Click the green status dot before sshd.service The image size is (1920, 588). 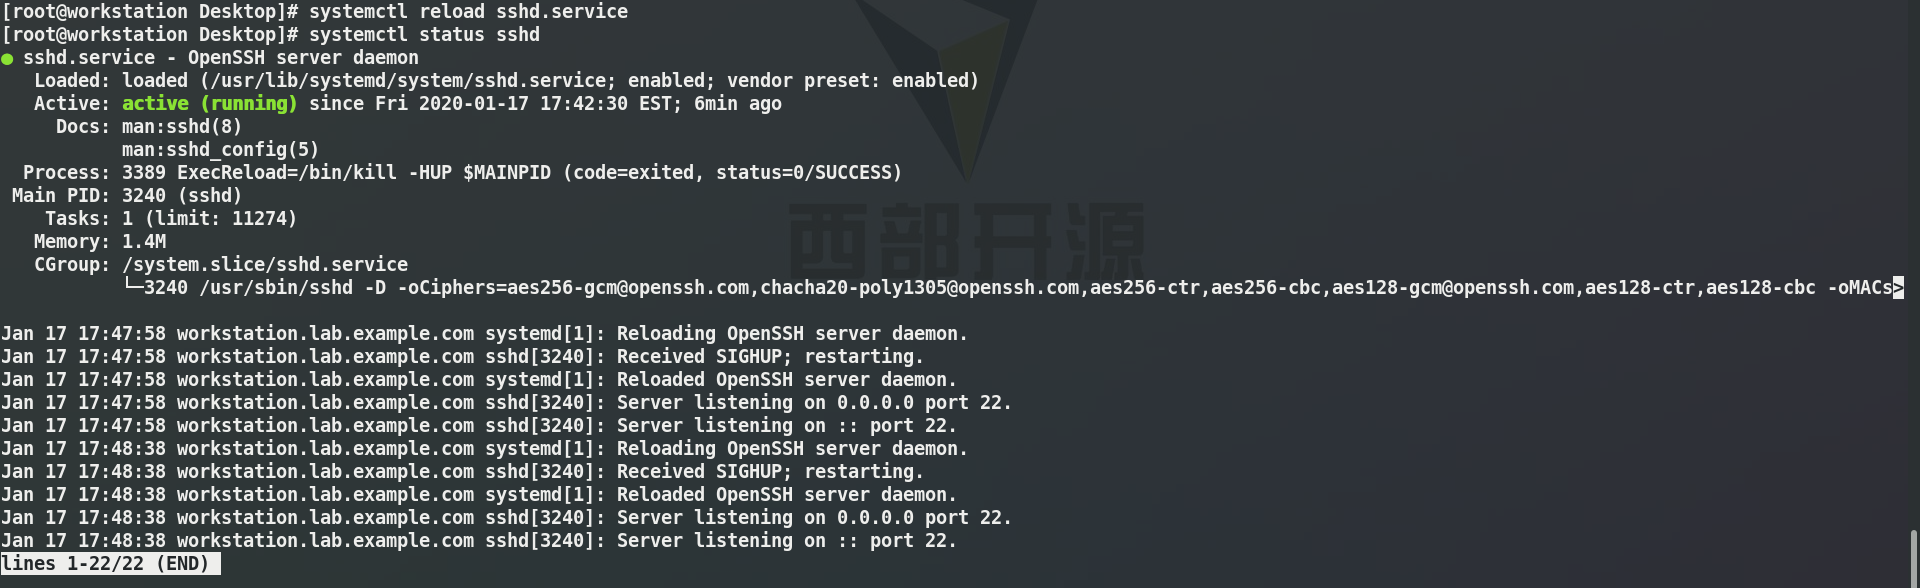7,59
